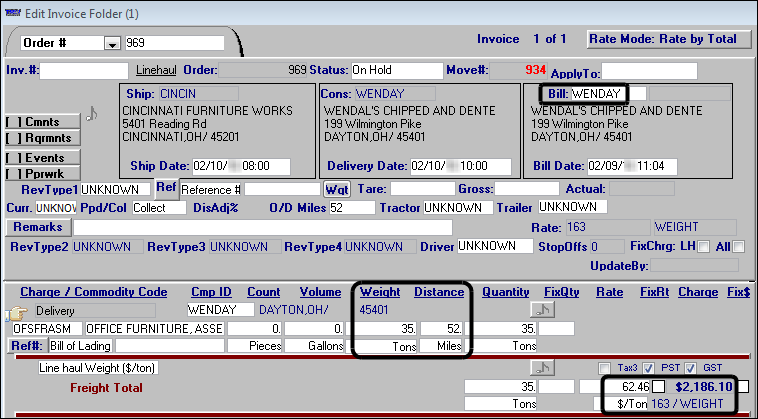
Task: Click the Charge column header
Action: click(698, 292)
